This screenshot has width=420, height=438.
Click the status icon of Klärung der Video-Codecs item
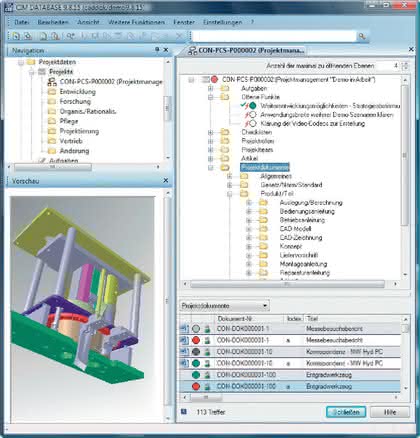coord(253,123)
